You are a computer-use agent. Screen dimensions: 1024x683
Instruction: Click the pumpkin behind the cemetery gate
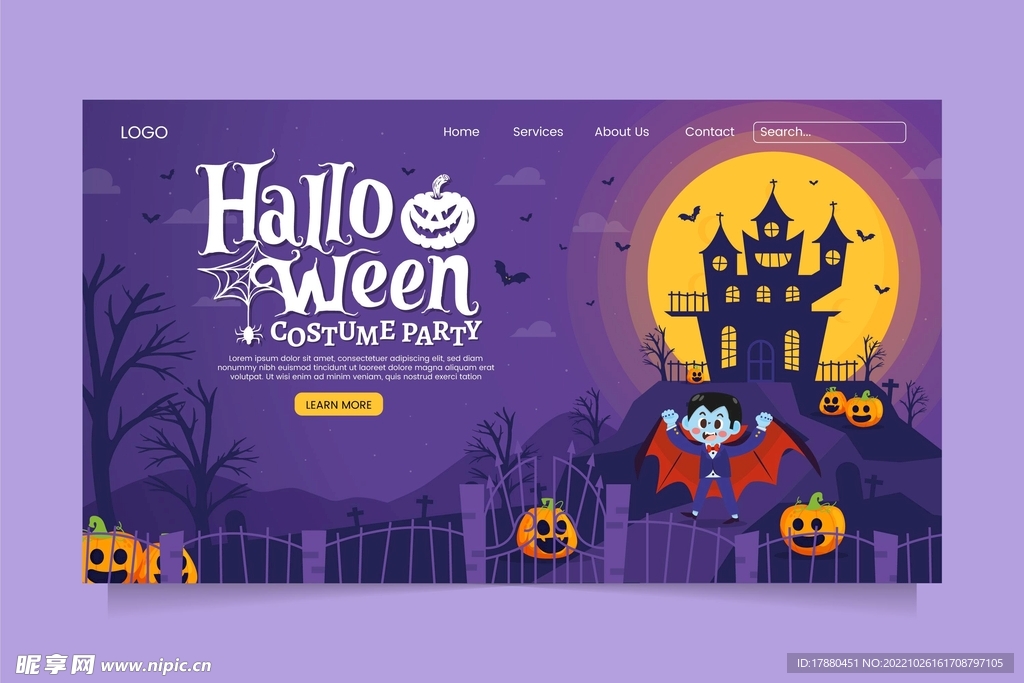(x=547, y=529)
